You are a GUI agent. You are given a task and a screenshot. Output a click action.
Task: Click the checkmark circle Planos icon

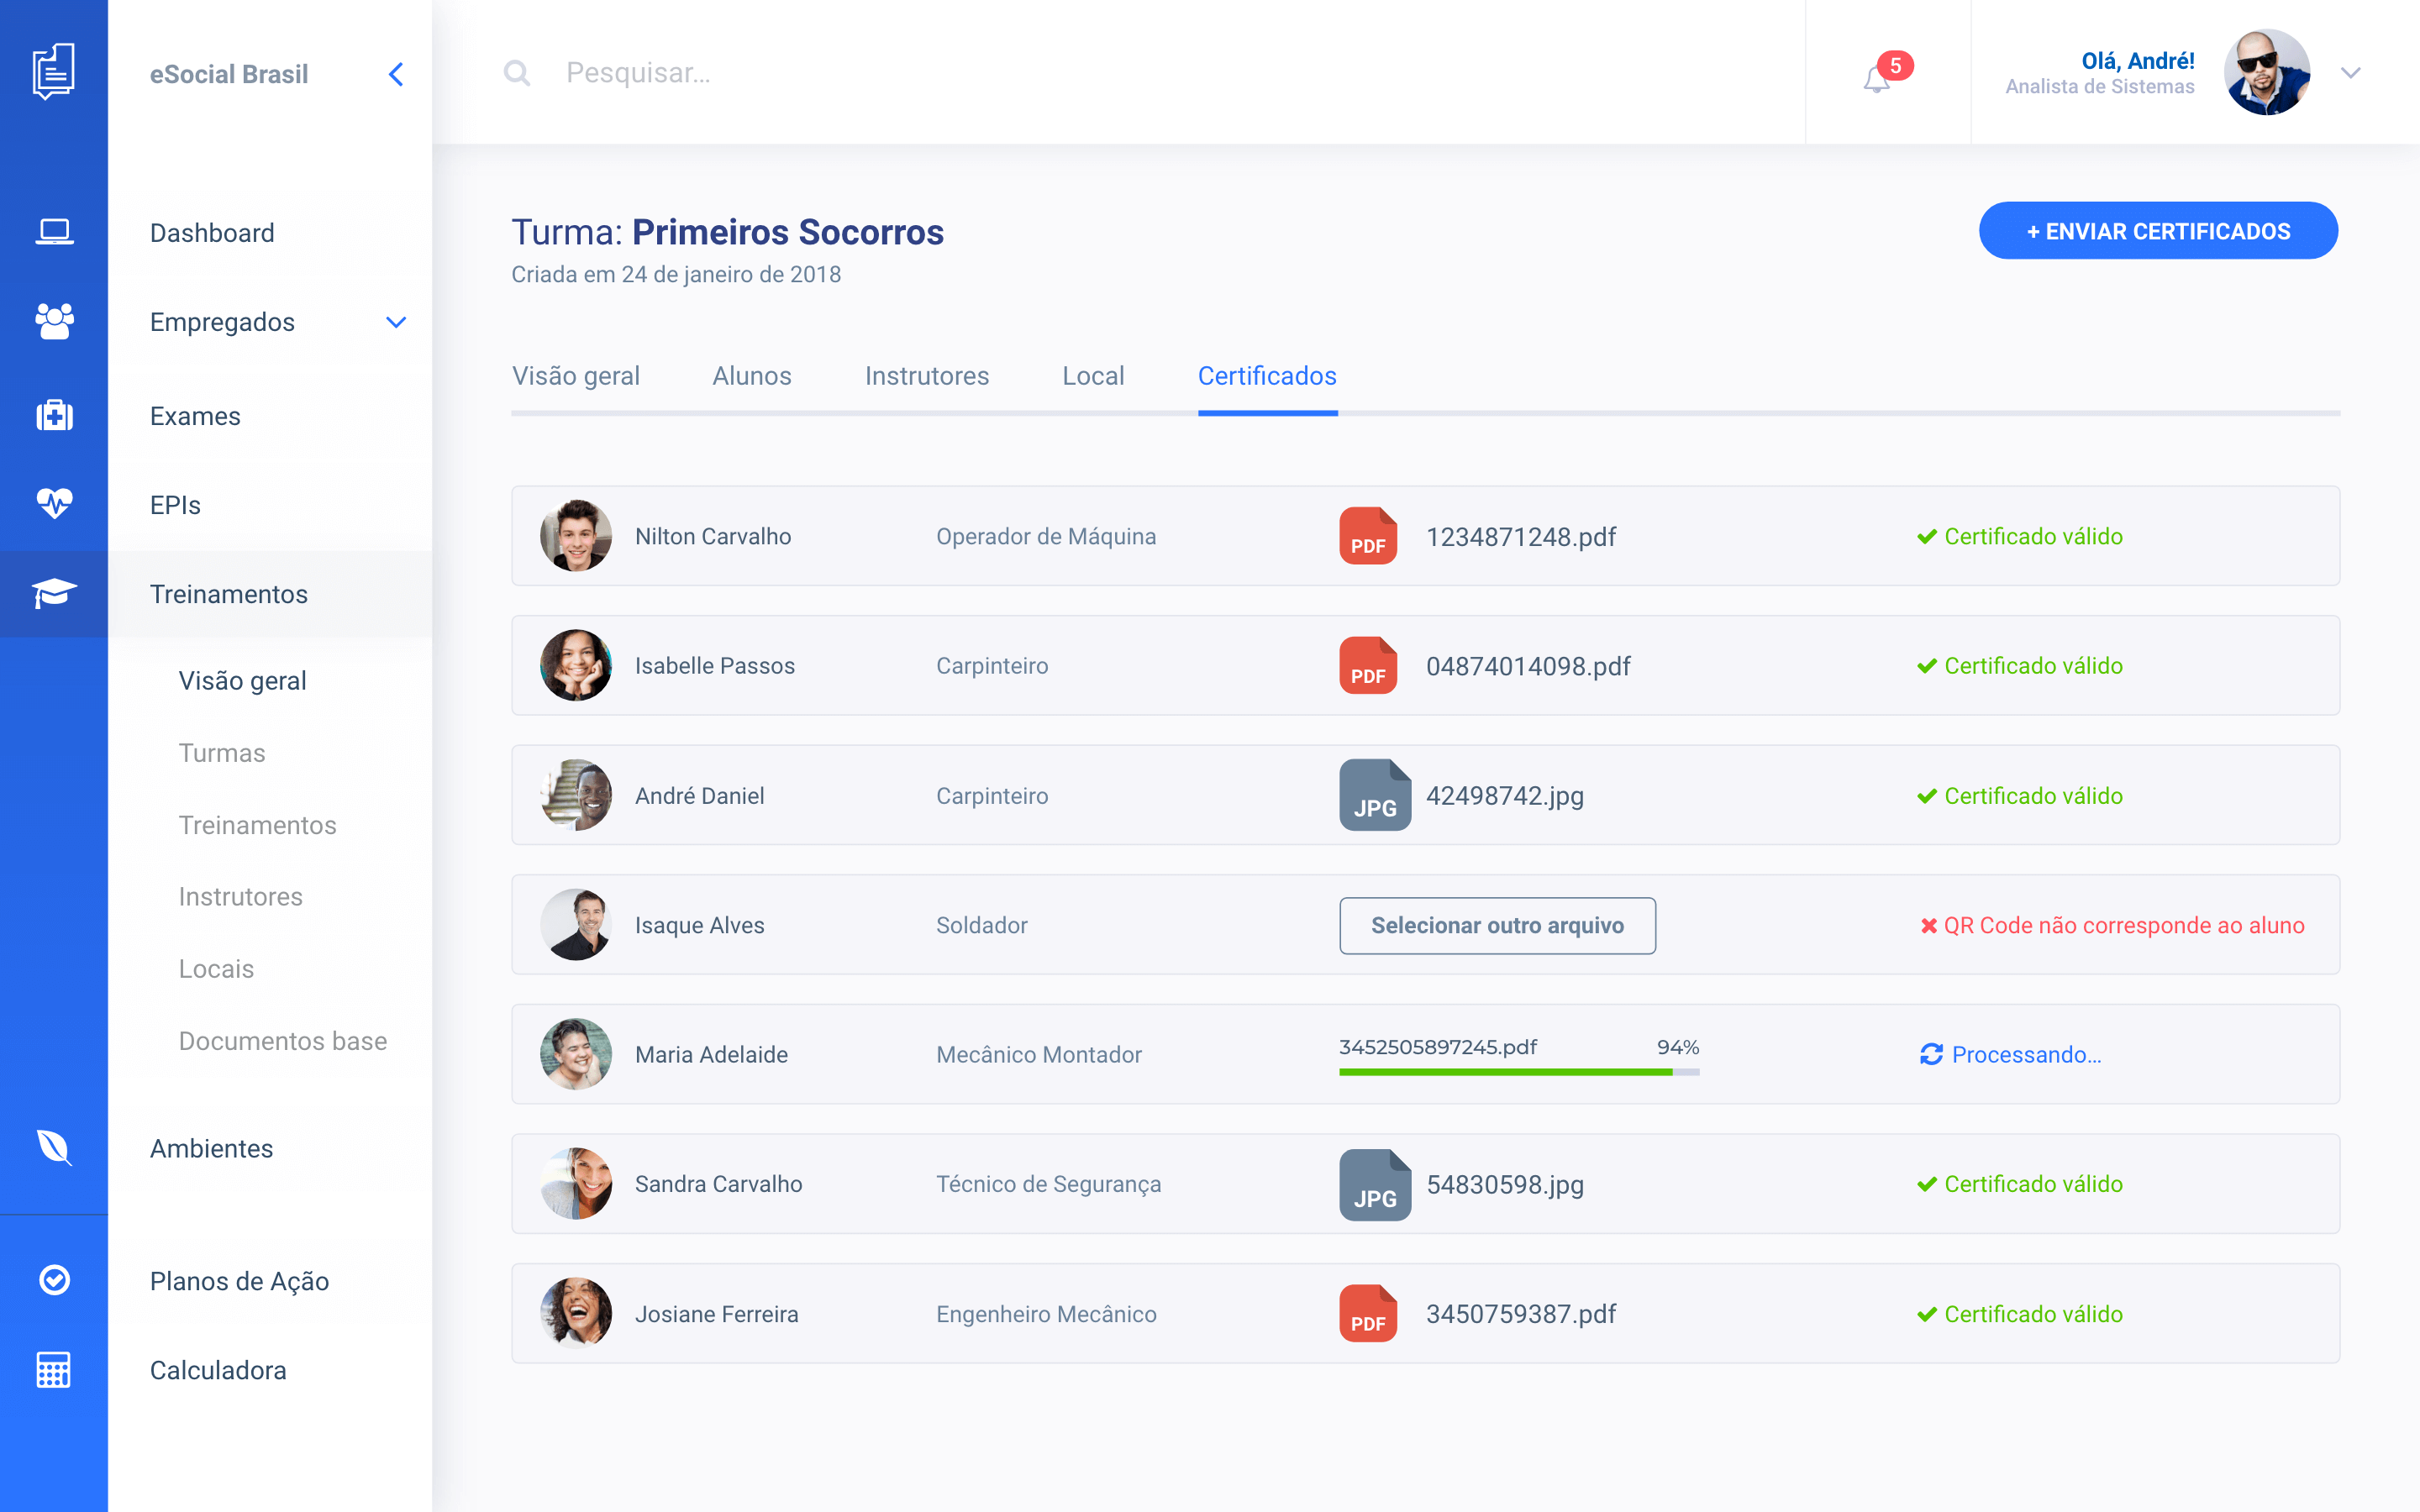[54, 1279]
